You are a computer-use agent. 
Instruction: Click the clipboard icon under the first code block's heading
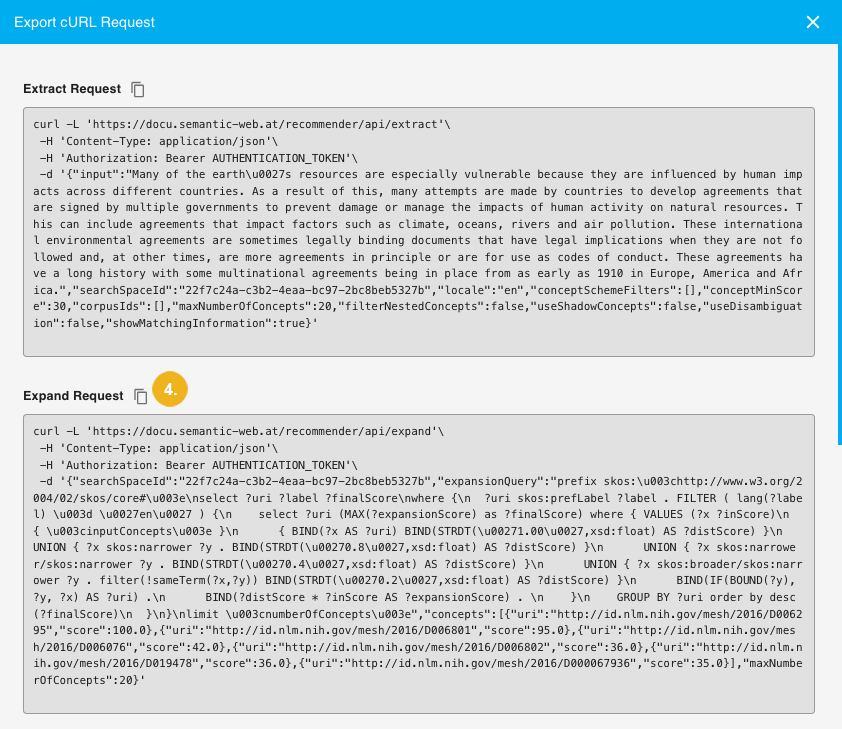(137, 89)
